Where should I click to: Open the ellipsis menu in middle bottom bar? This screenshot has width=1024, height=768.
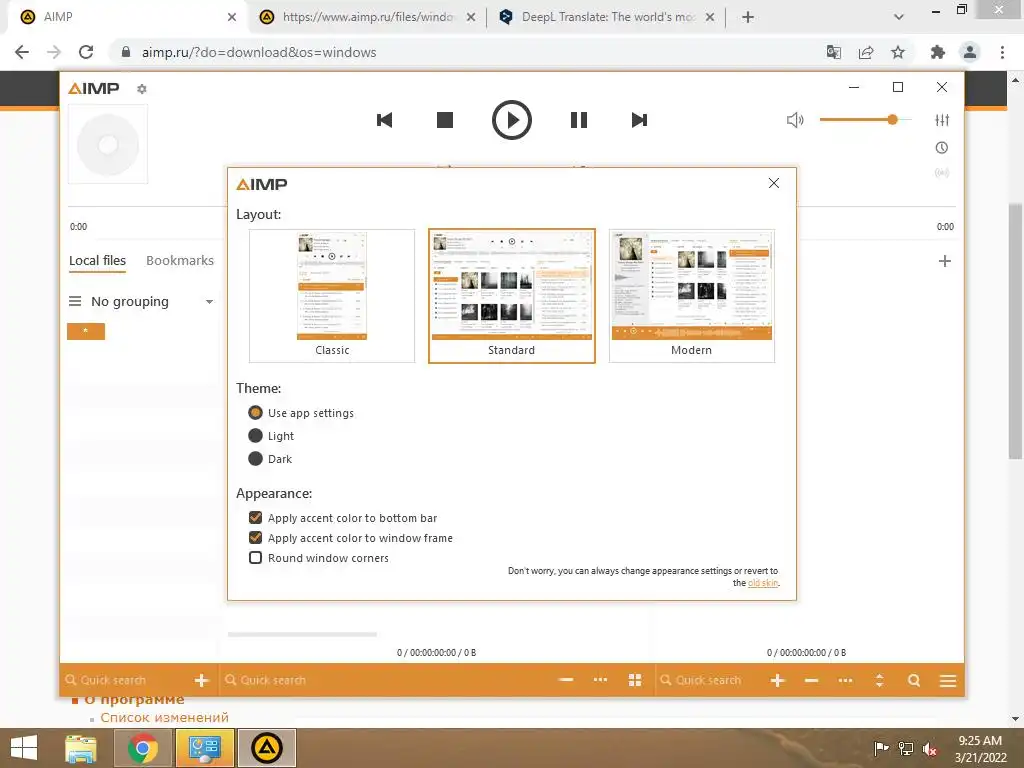(600, 680)
